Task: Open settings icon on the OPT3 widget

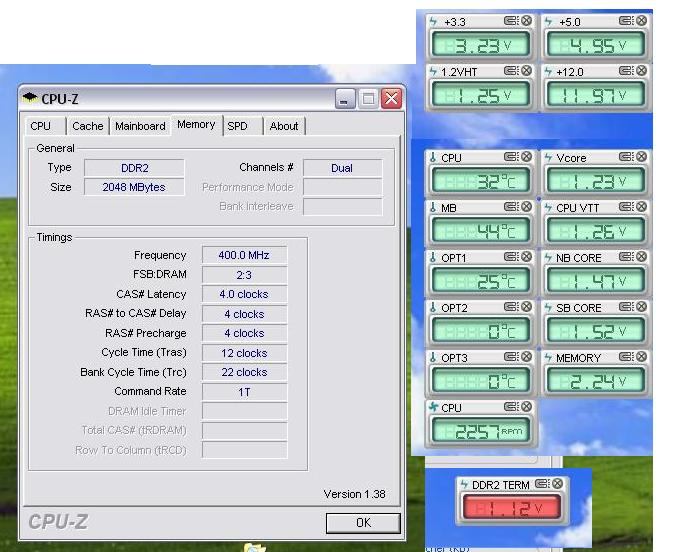Action: 511,357
